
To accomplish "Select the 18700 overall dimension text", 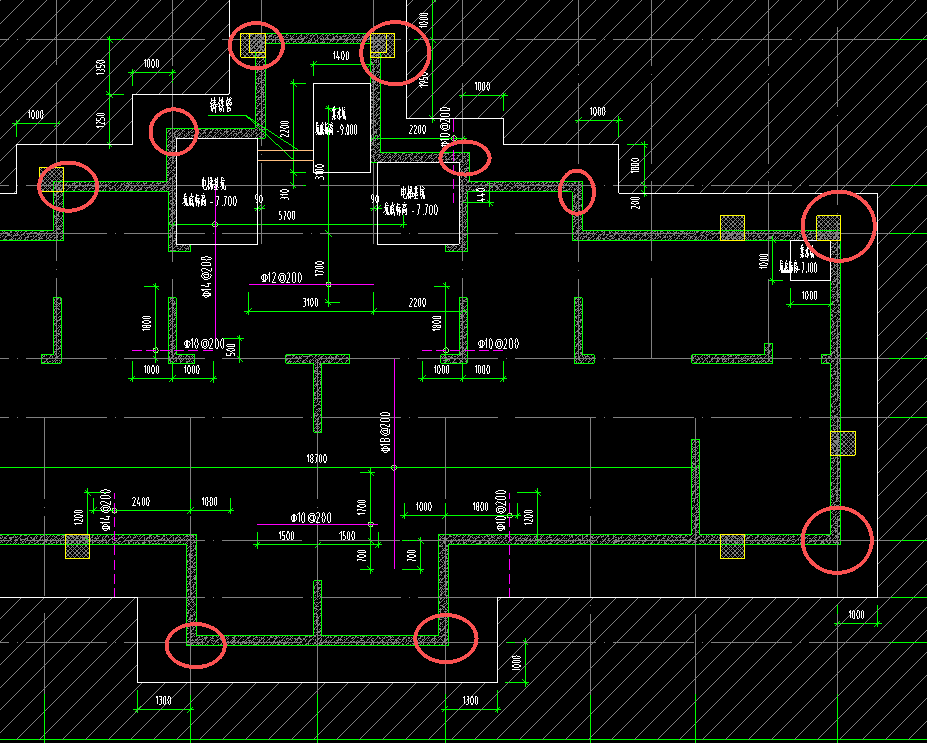I will pyautogui.click(x=317, y=459).
